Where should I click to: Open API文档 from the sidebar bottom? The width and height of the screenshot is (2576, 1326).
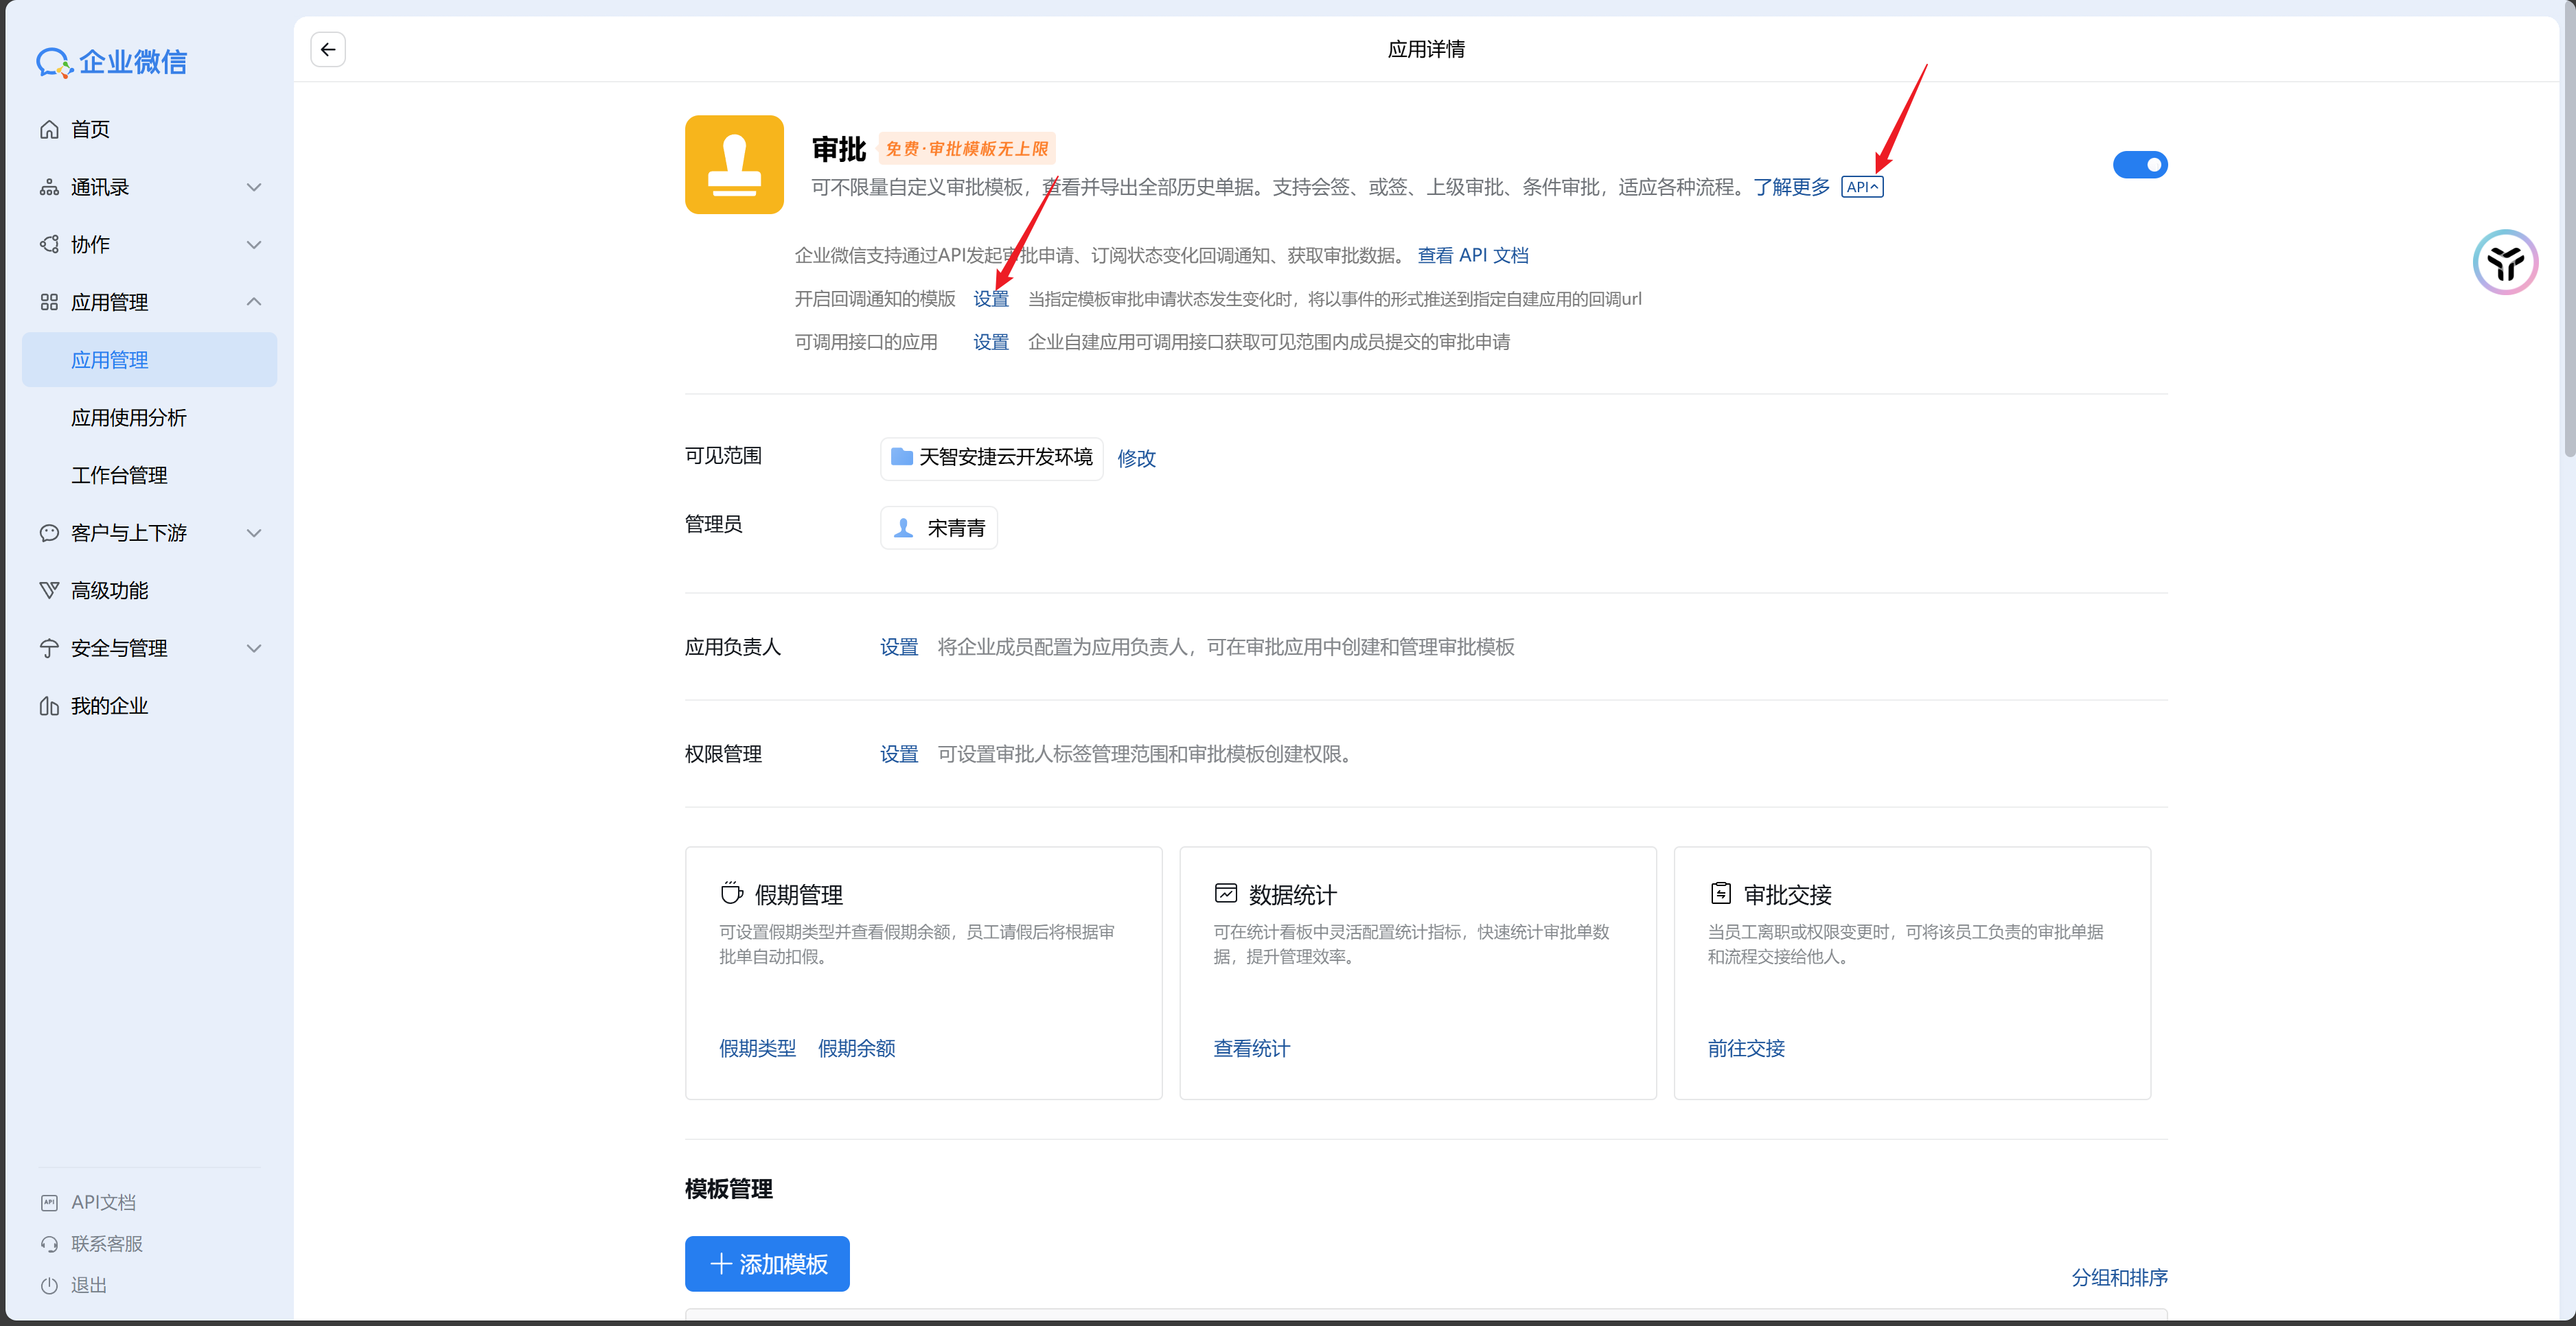(102, 1203)
